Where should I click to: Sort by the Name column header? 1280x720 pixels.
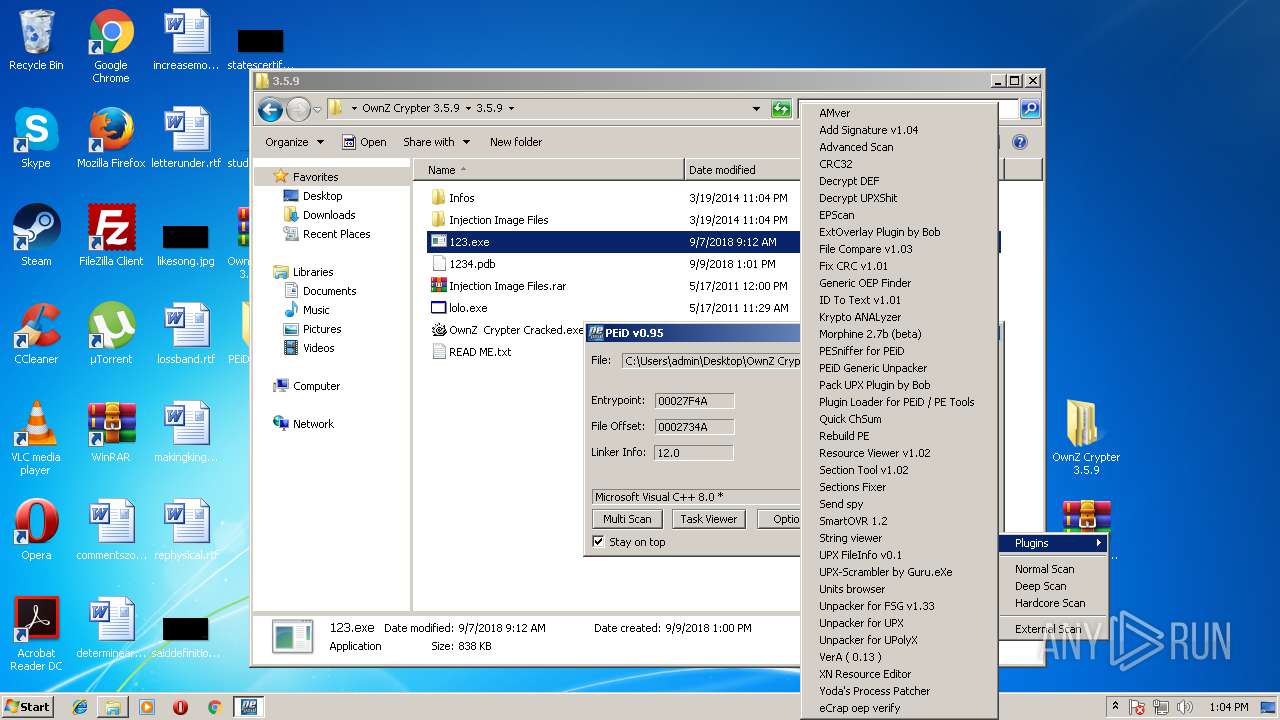pos(549,170)
